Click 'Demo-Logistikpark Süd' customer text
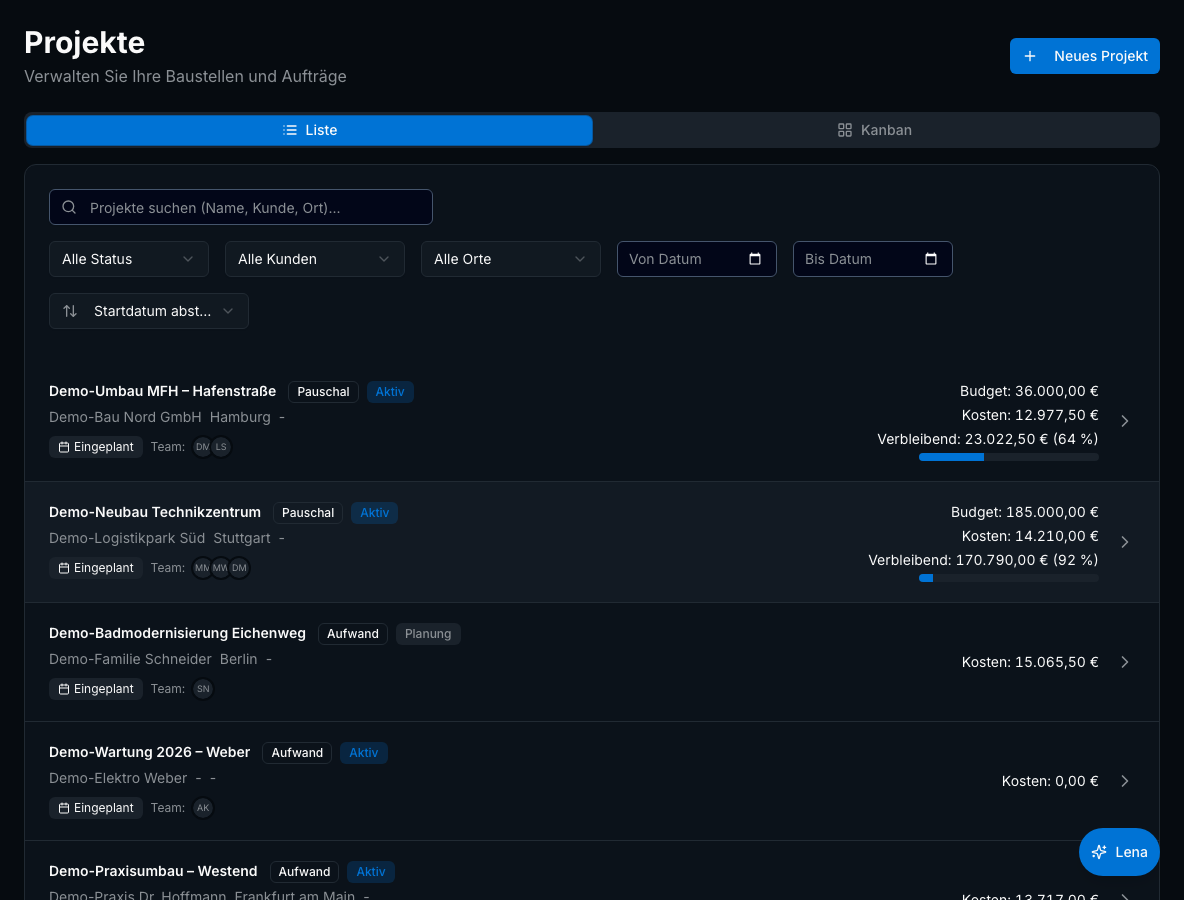The height and width of the screenshot is (900, 1184). click(127, 538)
